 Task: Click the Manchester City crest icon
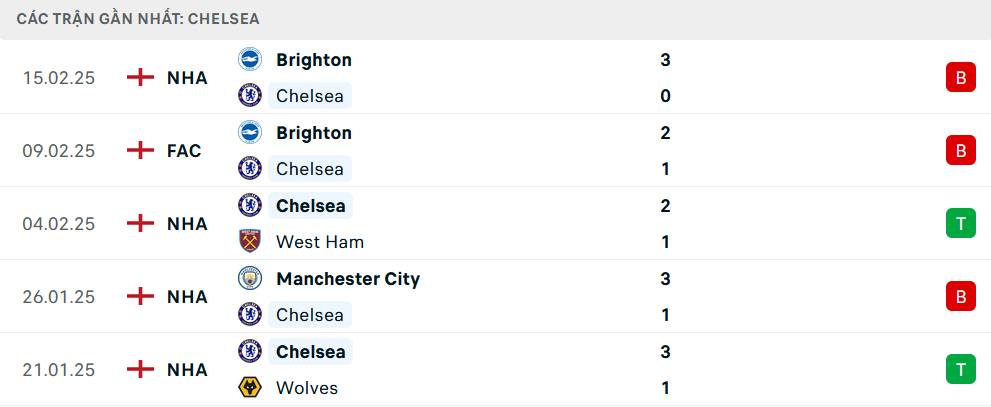(249, 278)
